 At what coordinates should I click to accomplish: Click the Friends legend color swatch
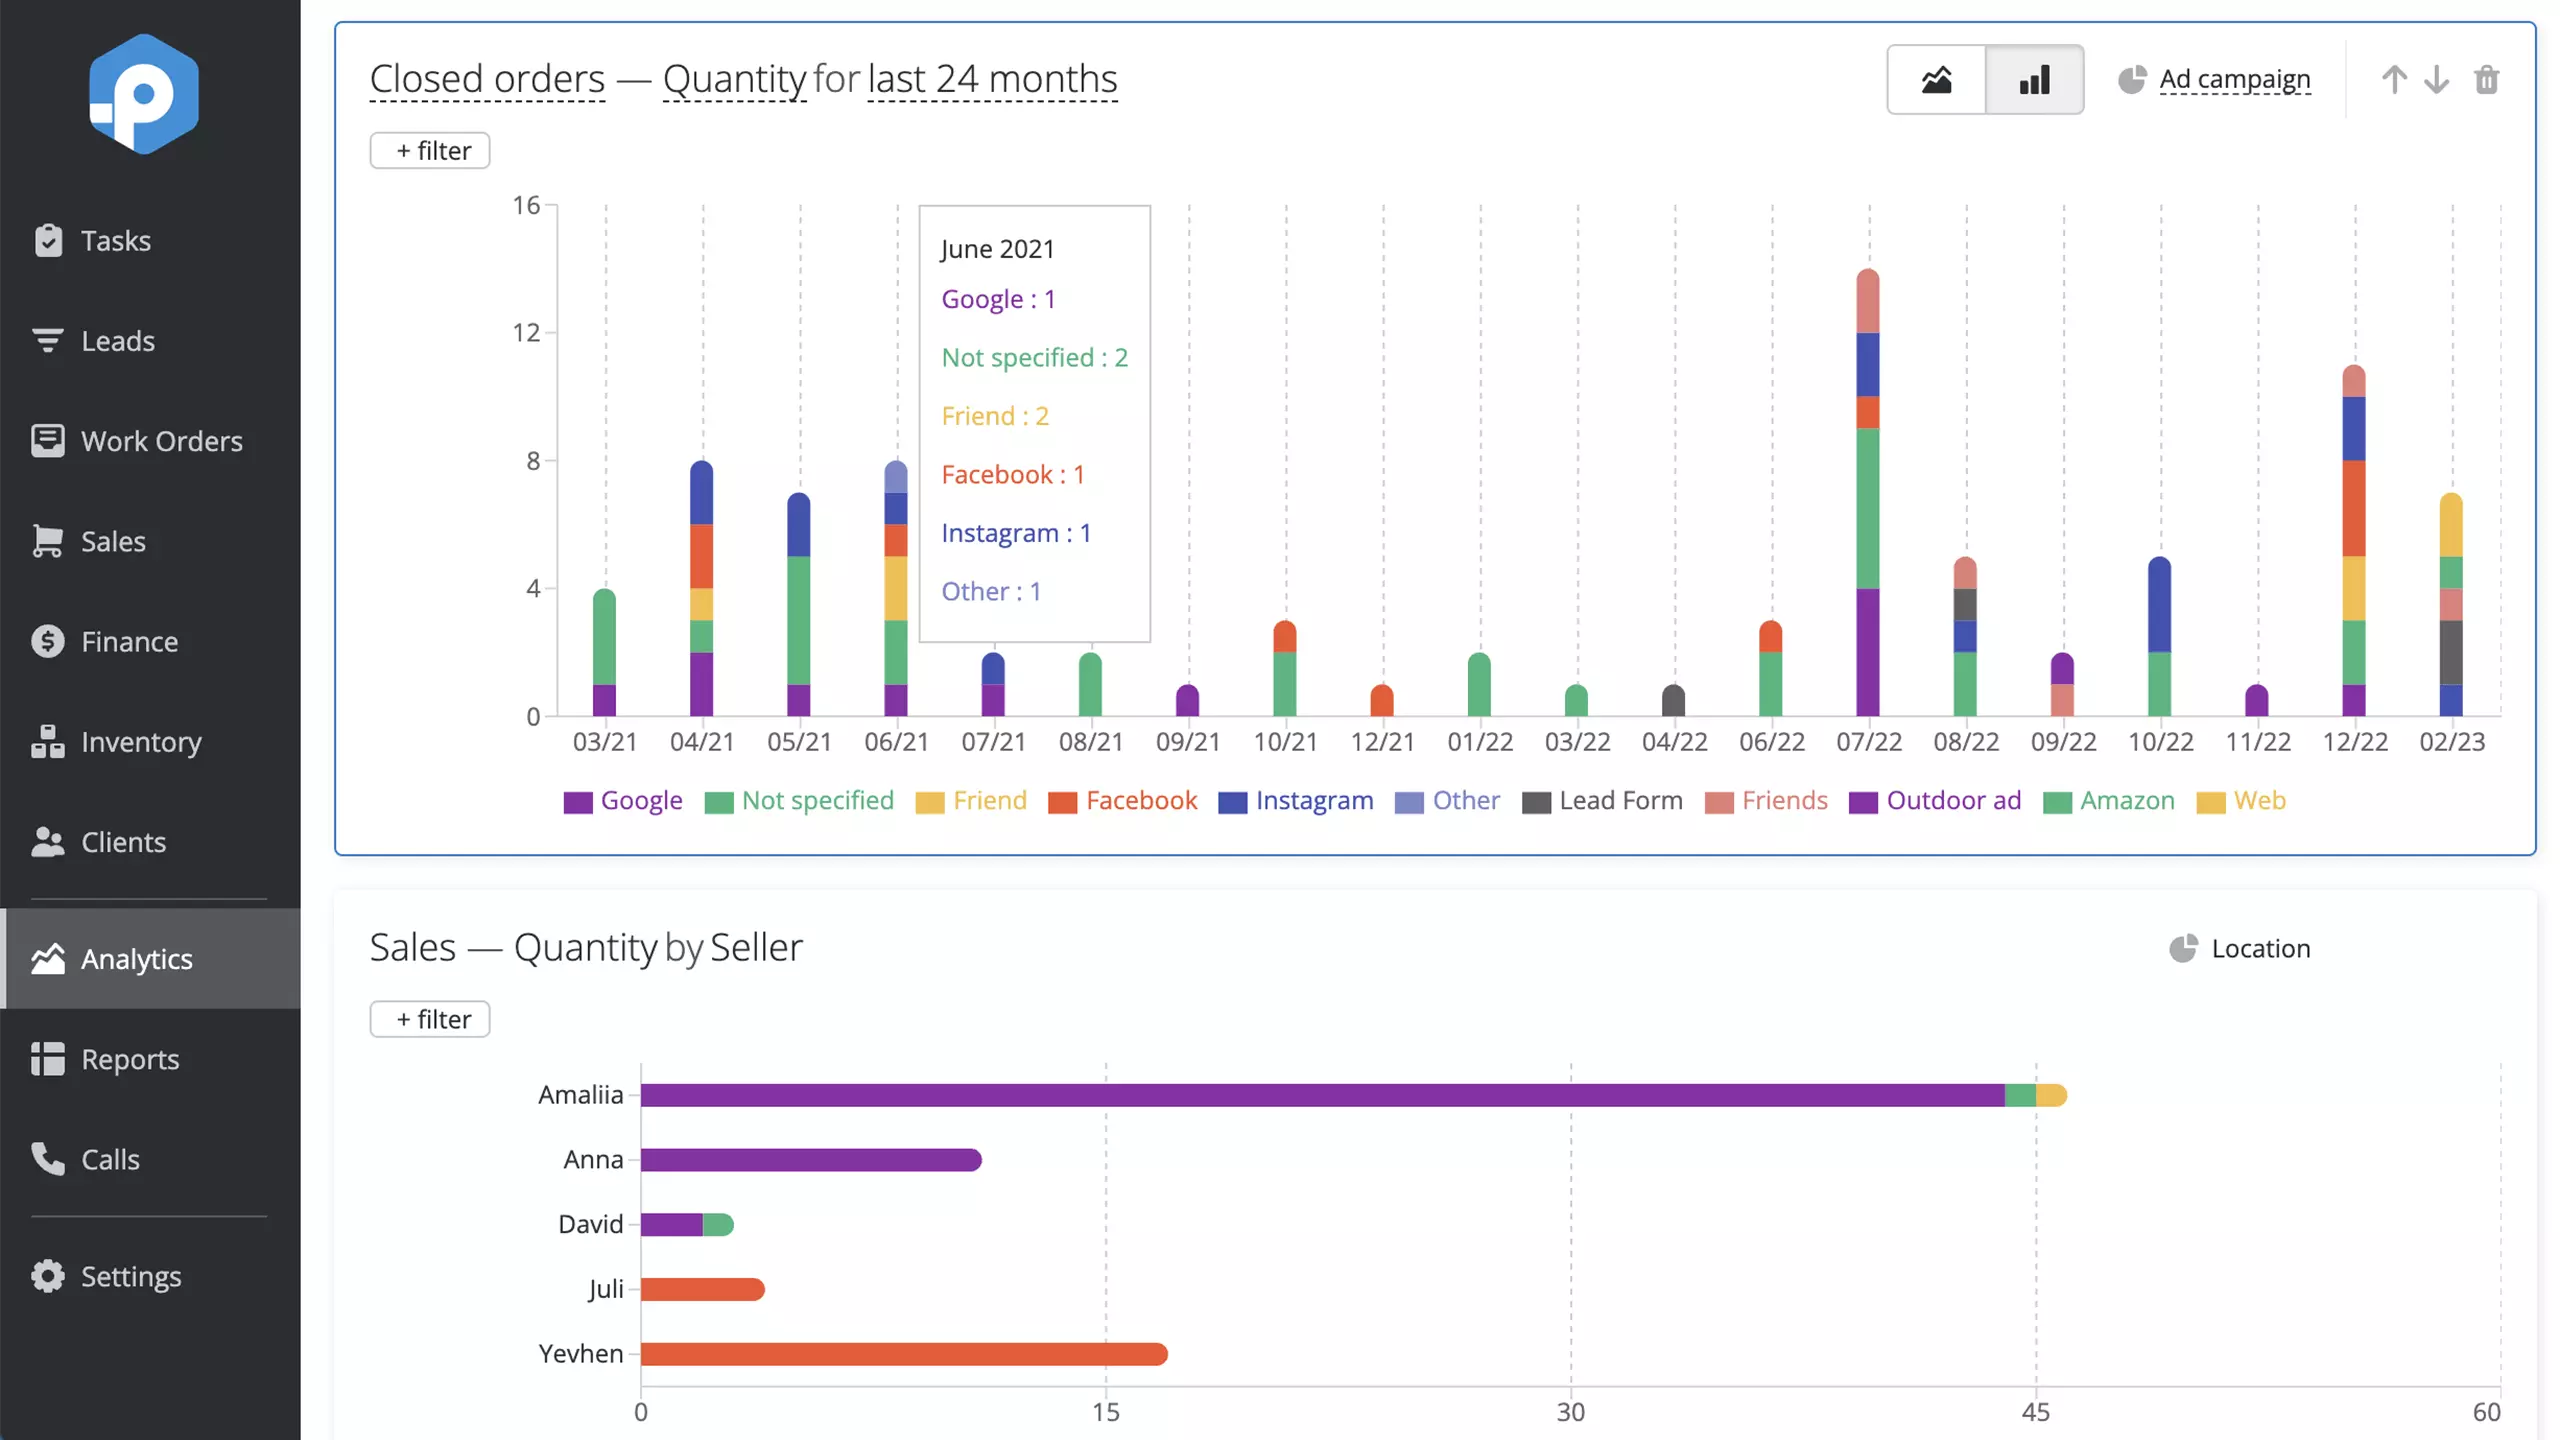coord(1718,802)
